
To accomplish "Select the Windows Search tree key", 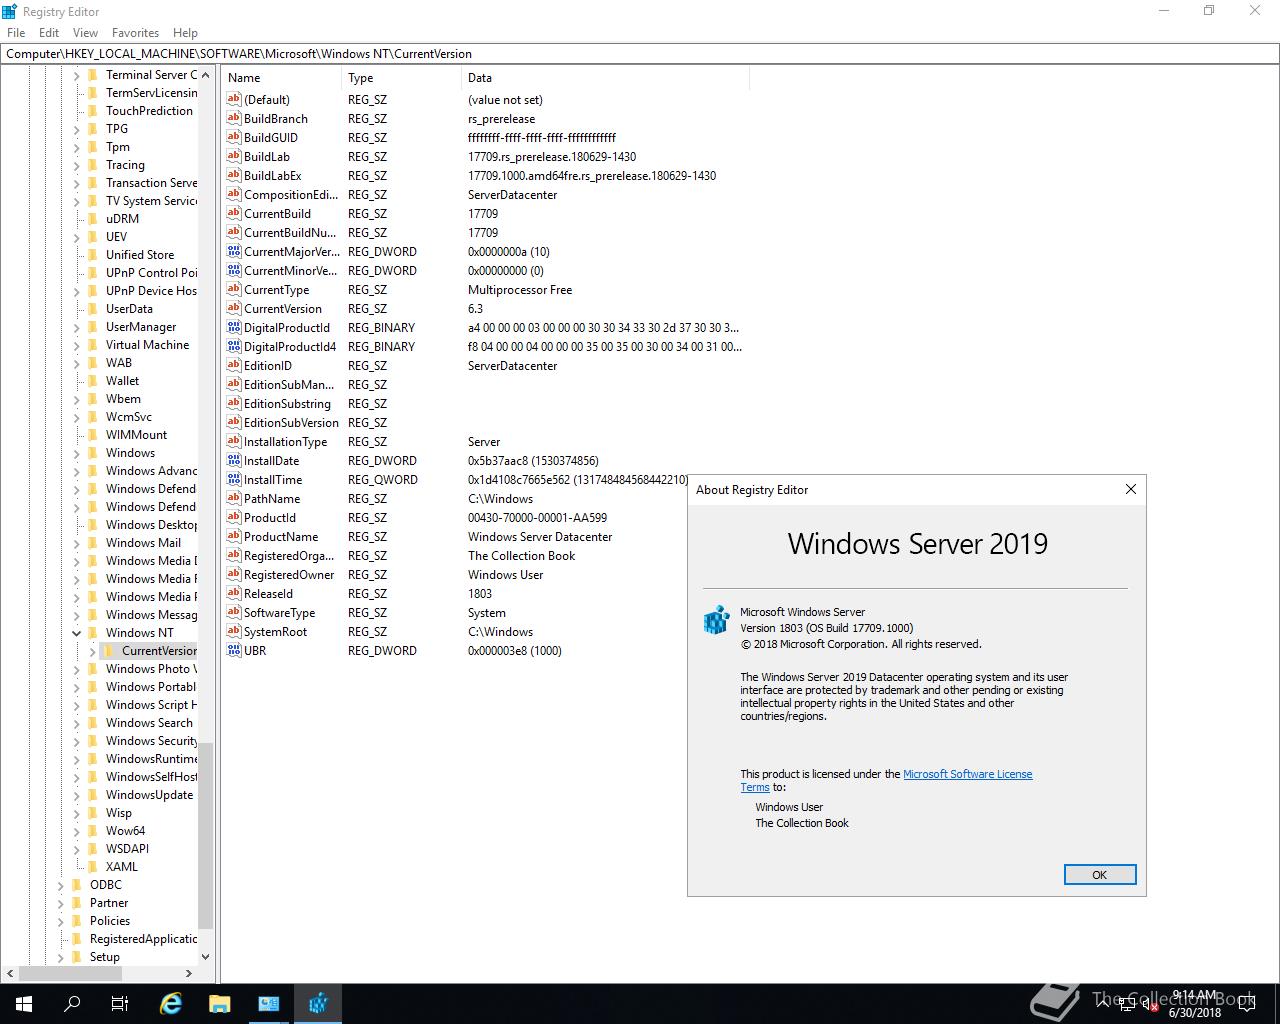I will [x=149, y=722].
